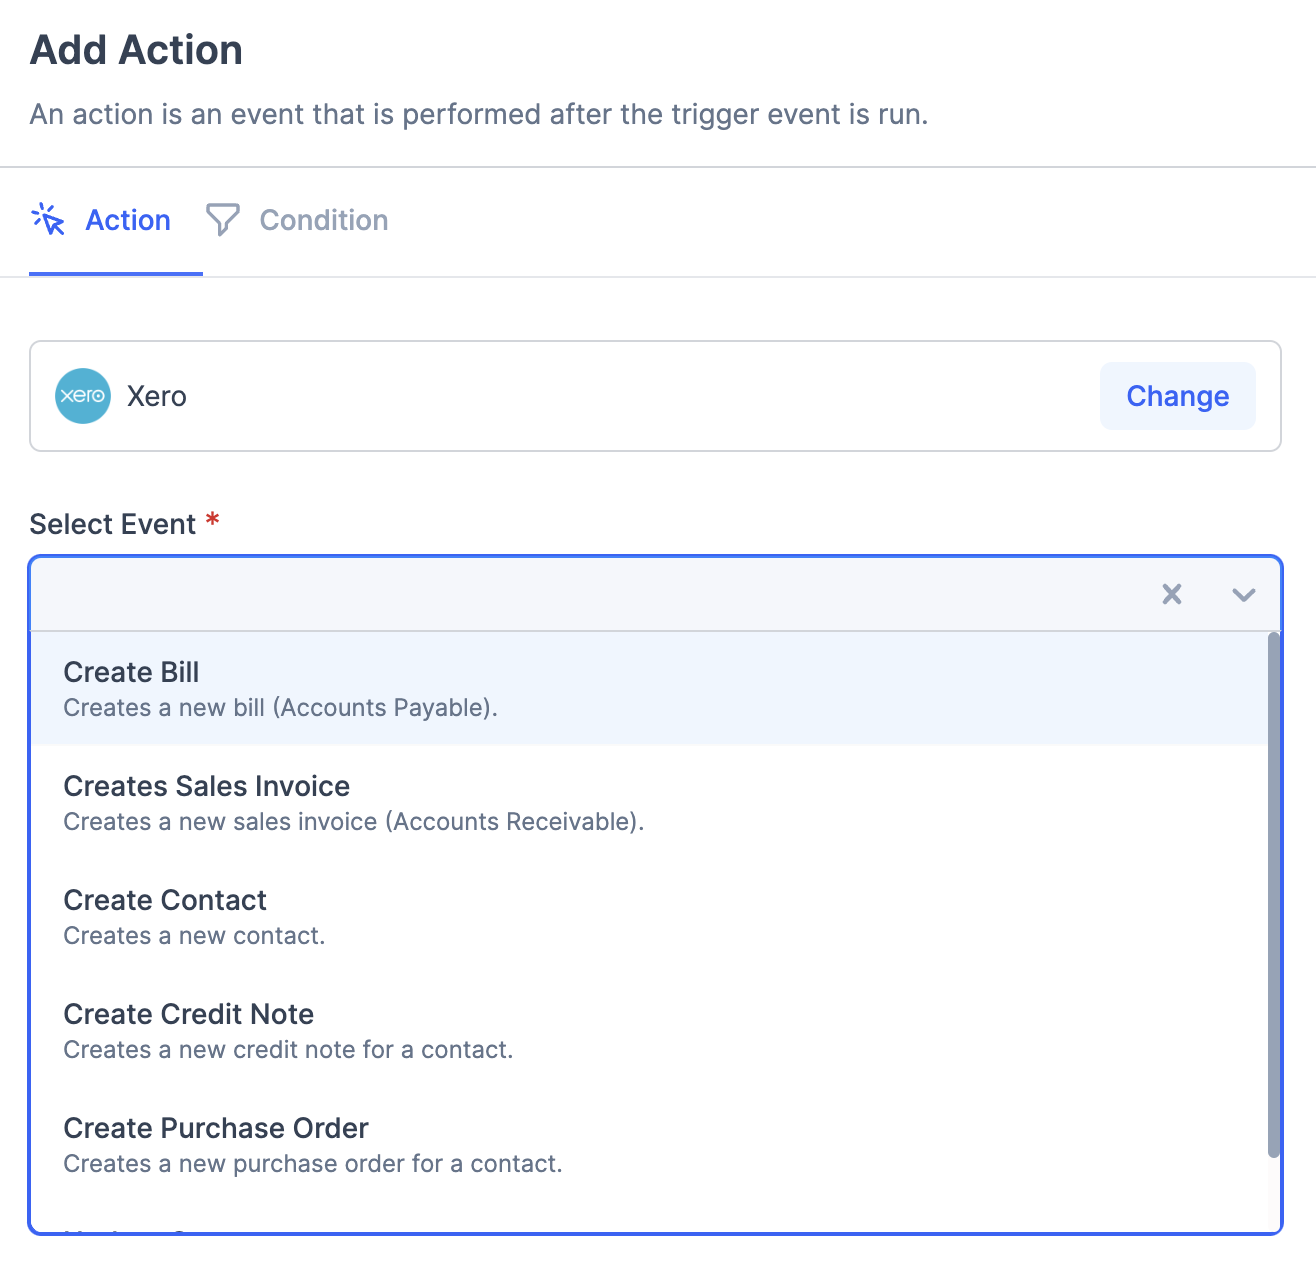Click the Xero app logo icon
Screen dimensions: 1316x1264
[x=82, y=396]
